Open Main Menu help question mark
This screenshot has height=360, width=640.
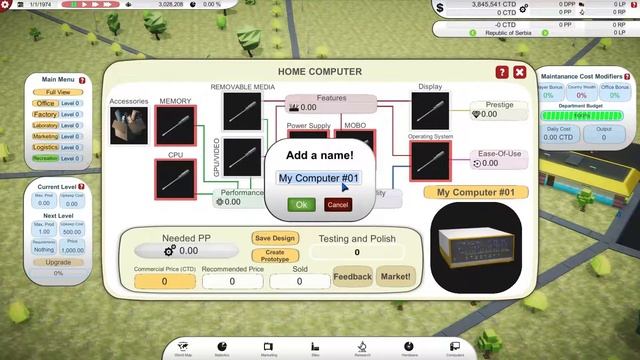(x=82, y=80)
